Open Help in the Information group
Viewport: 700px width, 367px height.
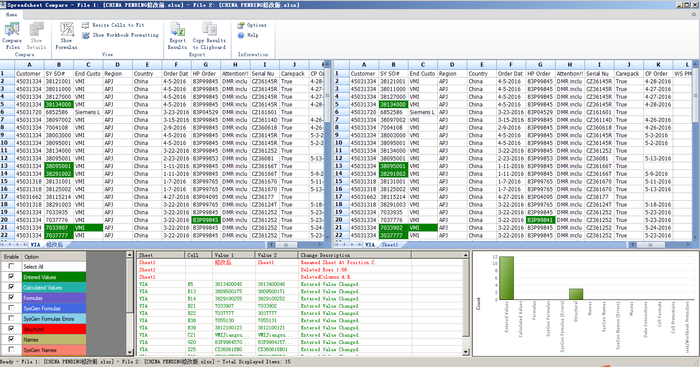241,35
